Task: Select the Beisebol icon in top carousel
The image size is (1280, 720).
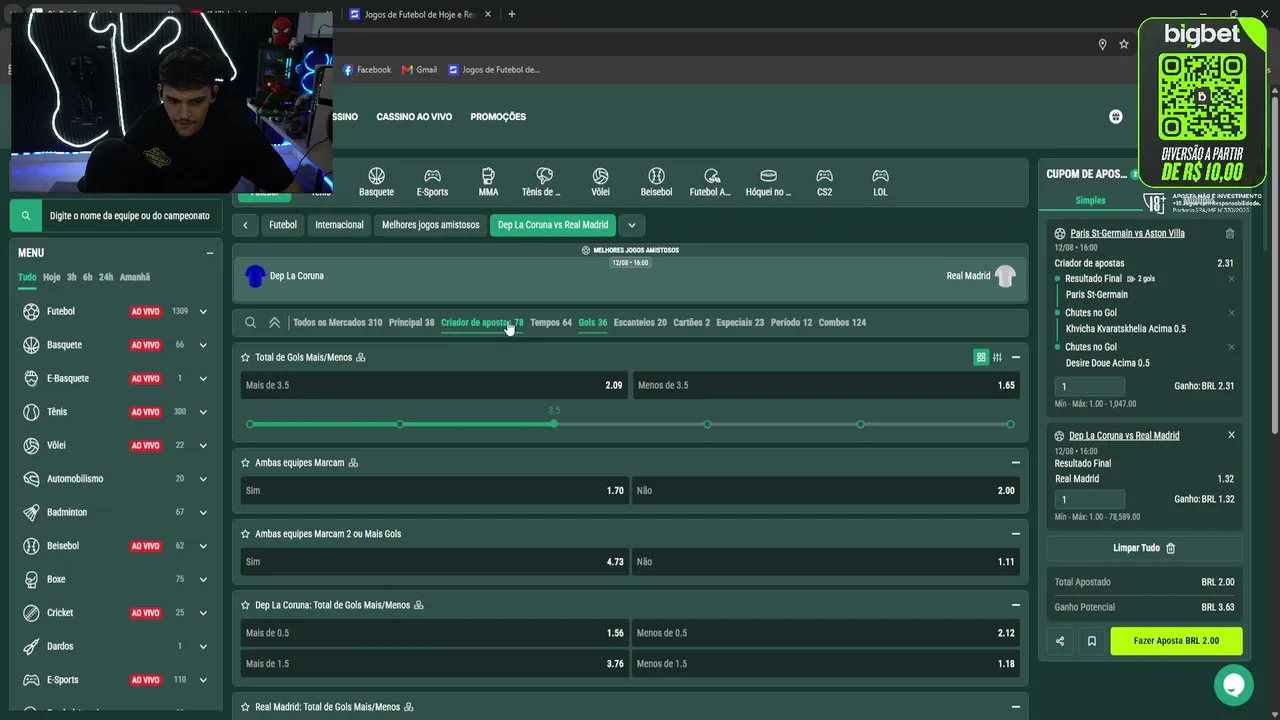Action: coord(656,182)
